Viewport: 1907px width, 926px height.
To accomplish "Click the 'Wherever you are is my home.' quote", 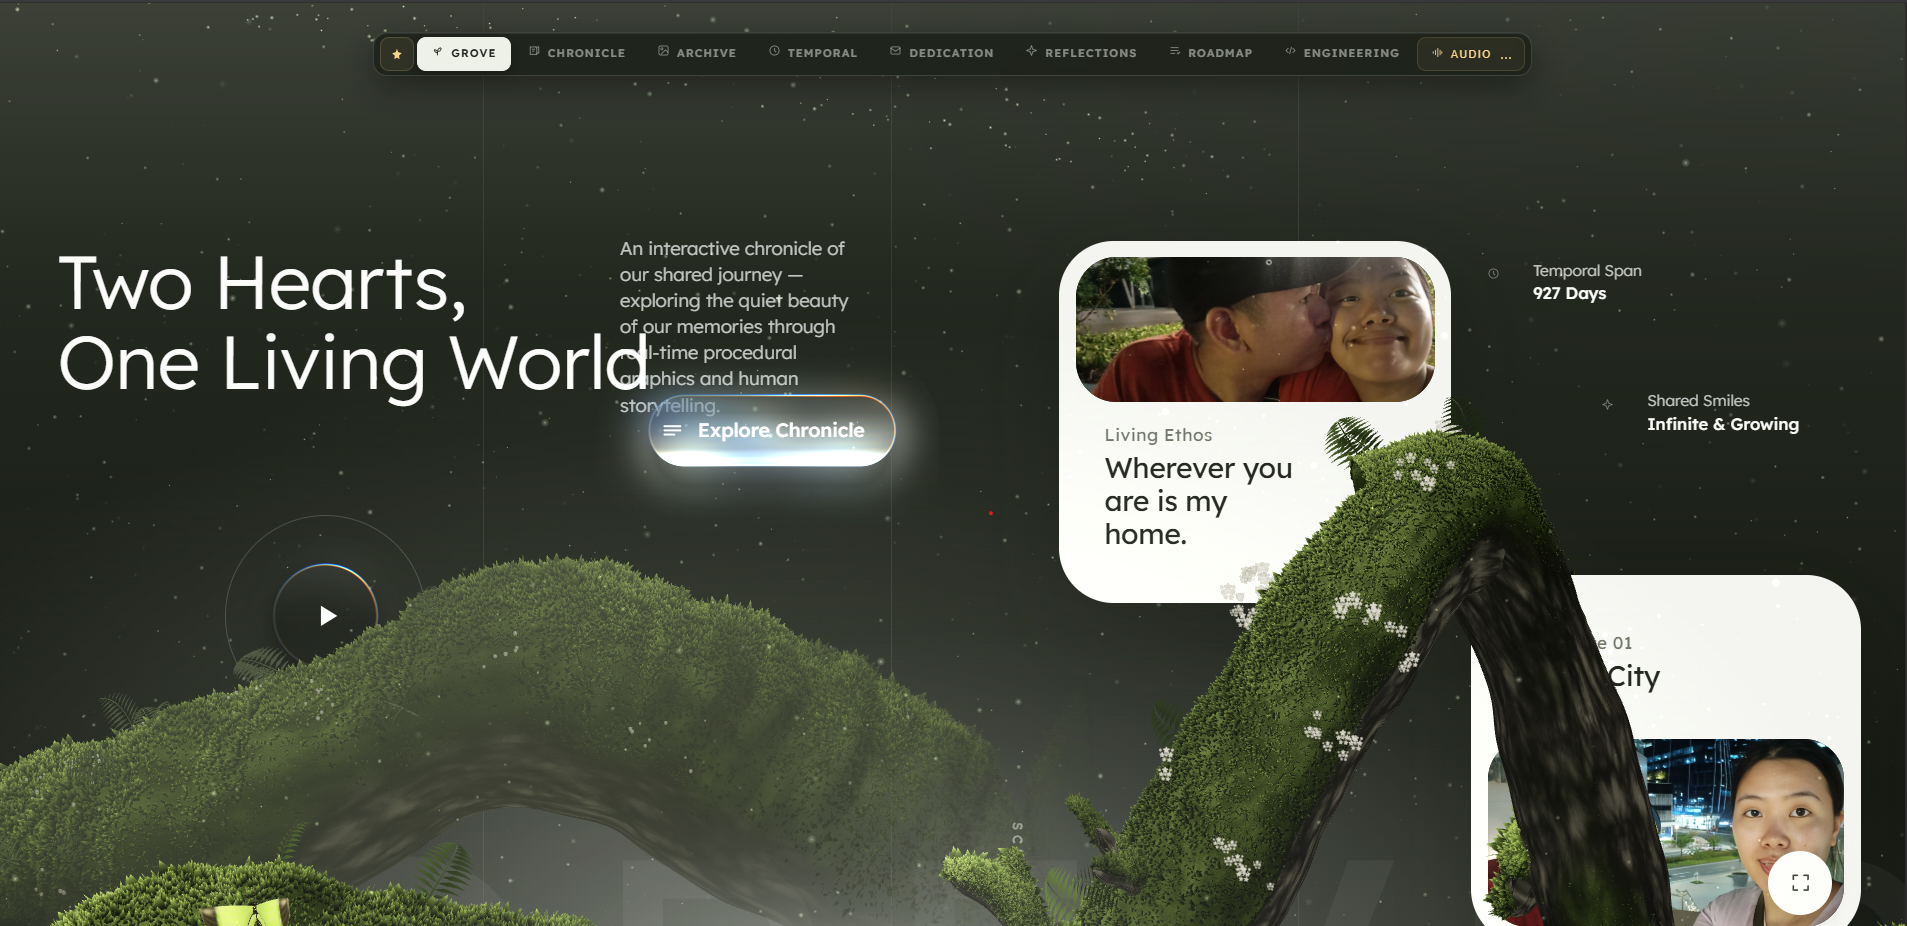I will (x=1198, y=501).
